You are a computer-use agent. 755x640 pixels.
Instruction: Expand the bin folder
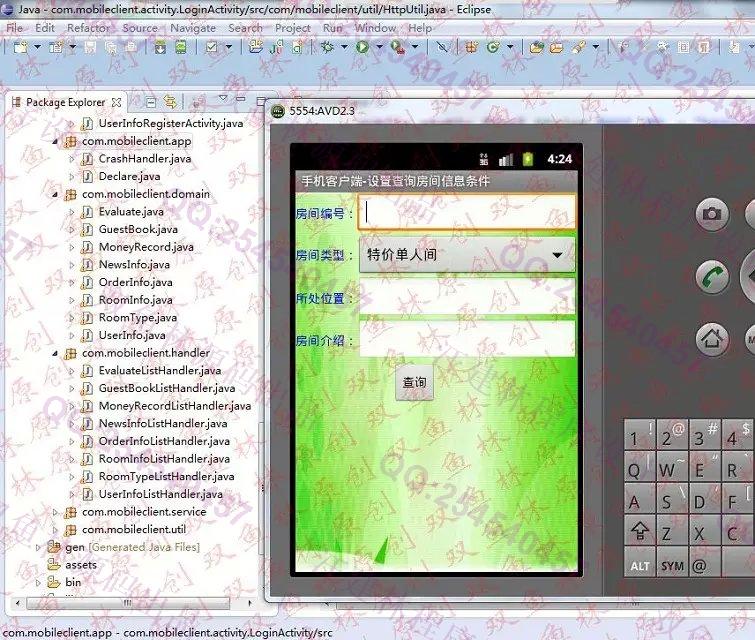(38, 583)
